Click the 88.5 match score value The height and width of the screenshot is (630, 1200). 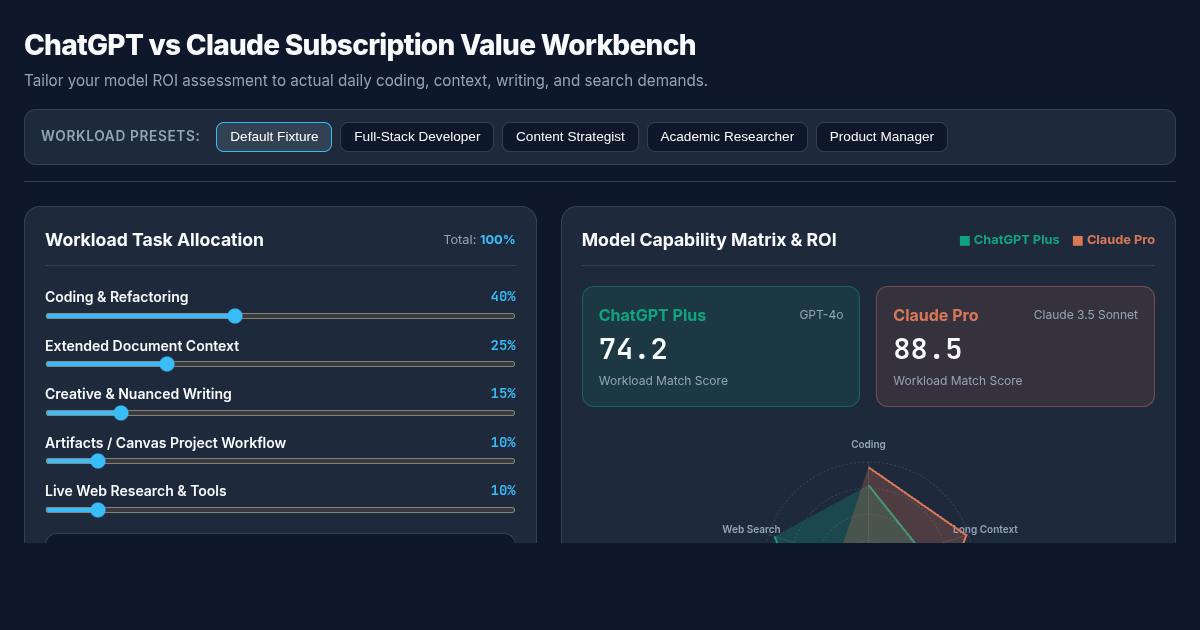pyautogui.click(x=928, y=349)
